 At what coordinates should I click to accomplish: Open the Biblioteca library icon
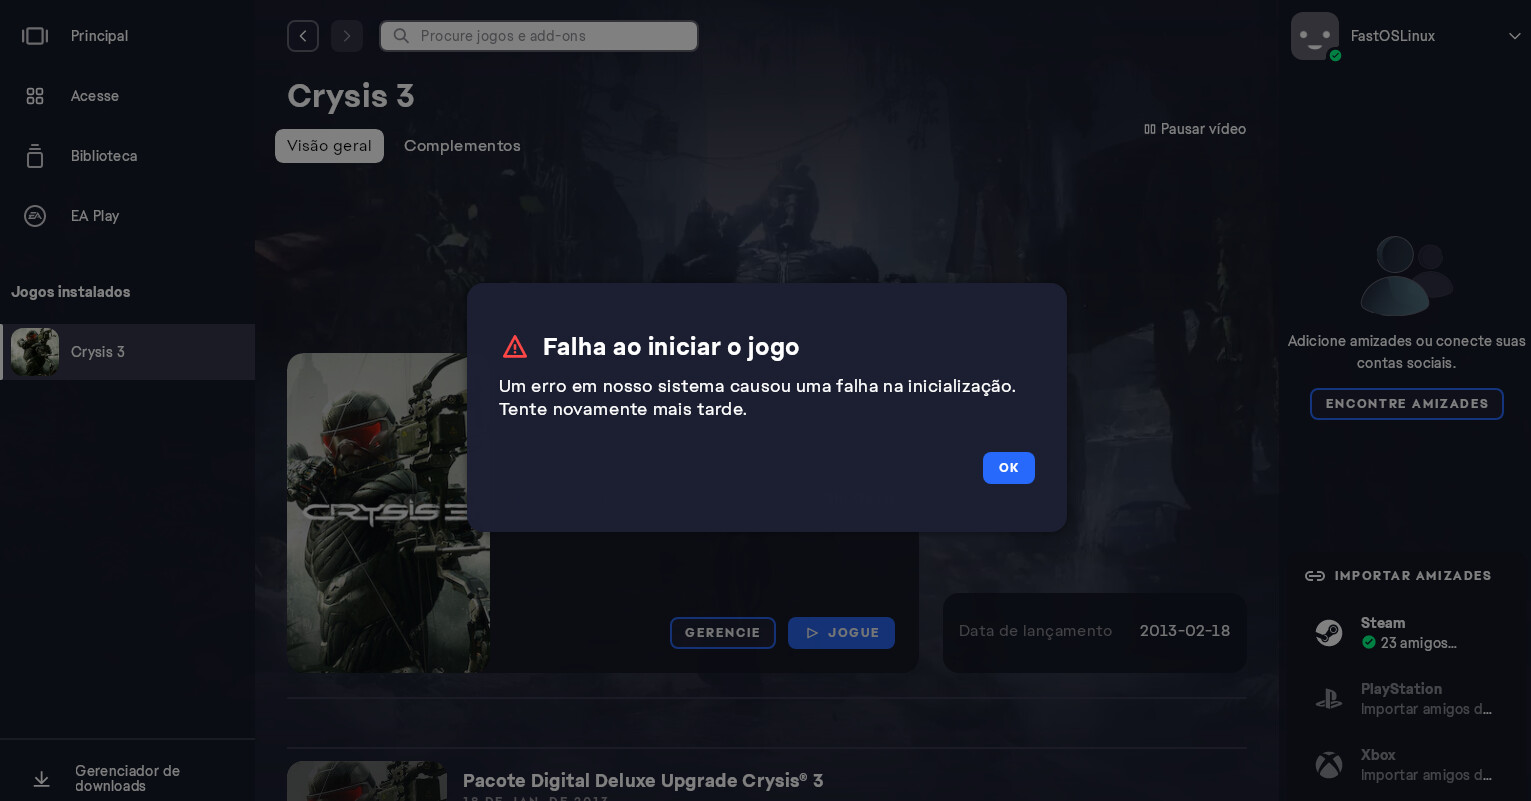point(35,156)
